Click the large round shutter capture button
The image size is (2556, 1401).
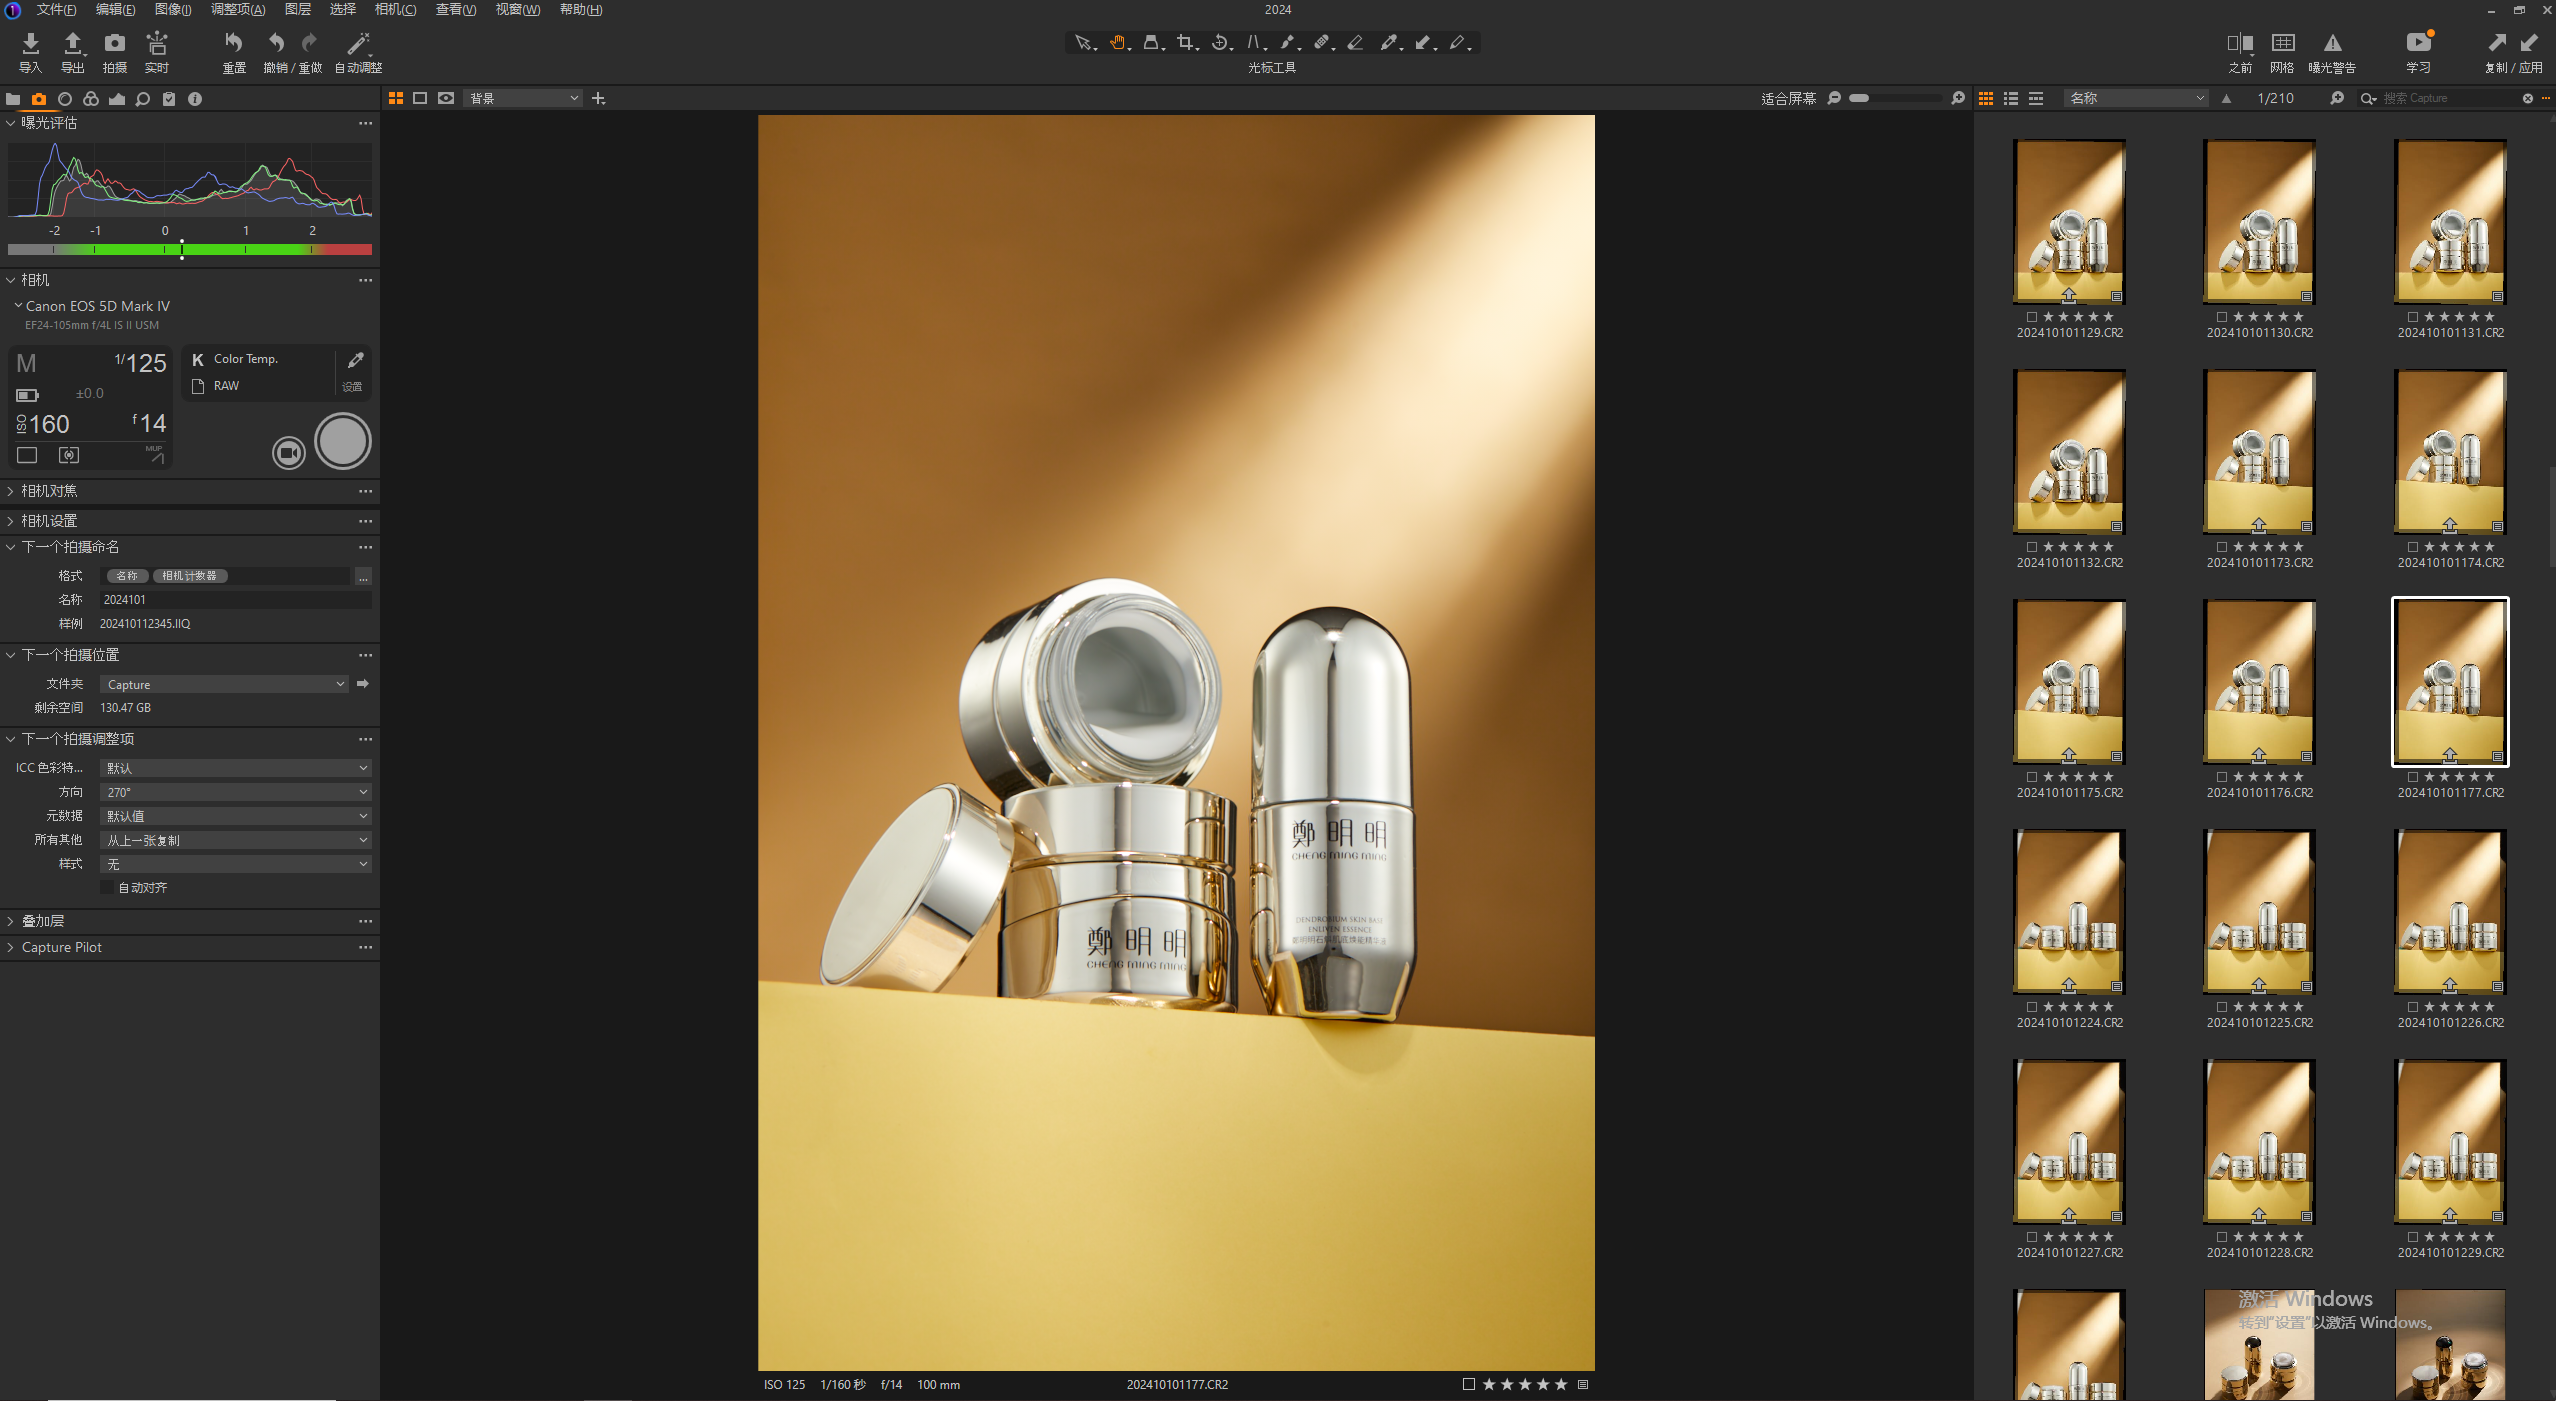pos(343,441)
